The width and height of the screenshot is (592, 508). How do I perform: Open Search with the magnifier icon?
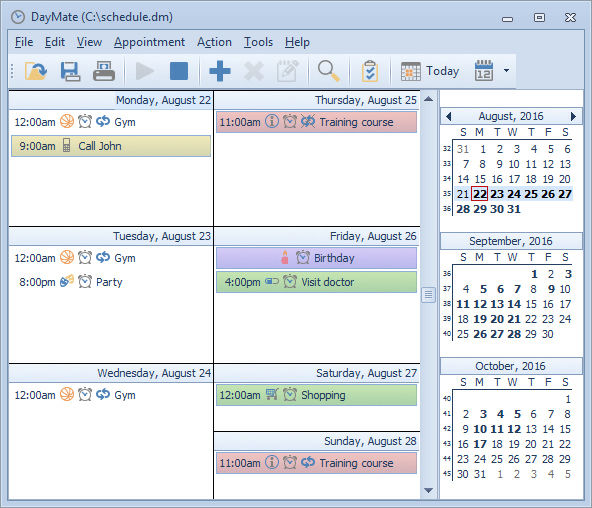click(x=328, y=71)
